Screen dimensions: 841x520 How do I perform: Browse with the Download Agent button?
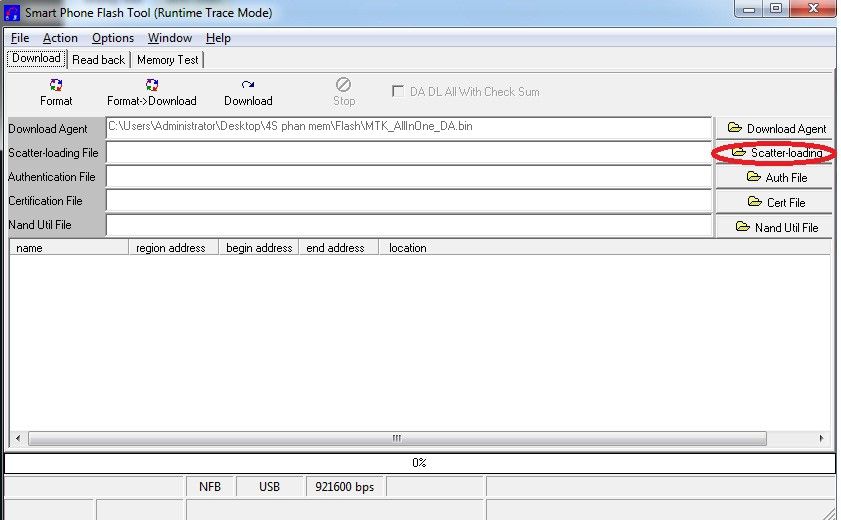776,129
